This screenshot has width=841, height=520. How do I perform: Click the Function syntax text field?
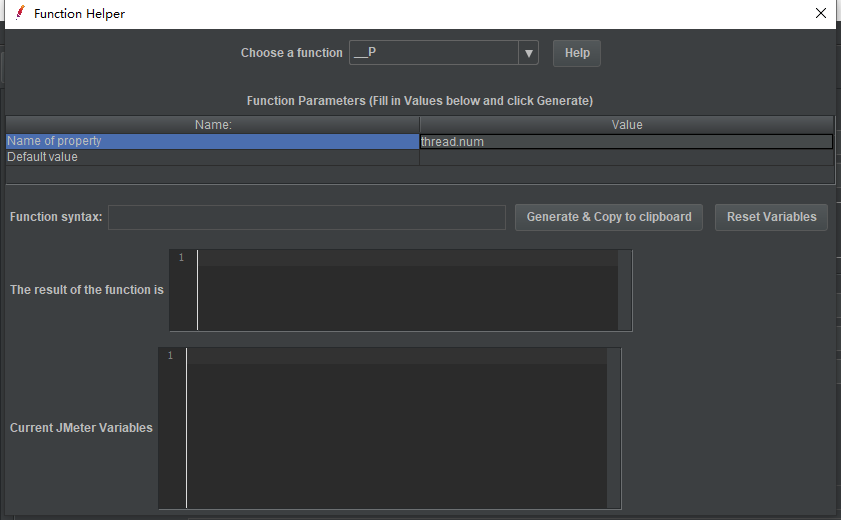307,217
